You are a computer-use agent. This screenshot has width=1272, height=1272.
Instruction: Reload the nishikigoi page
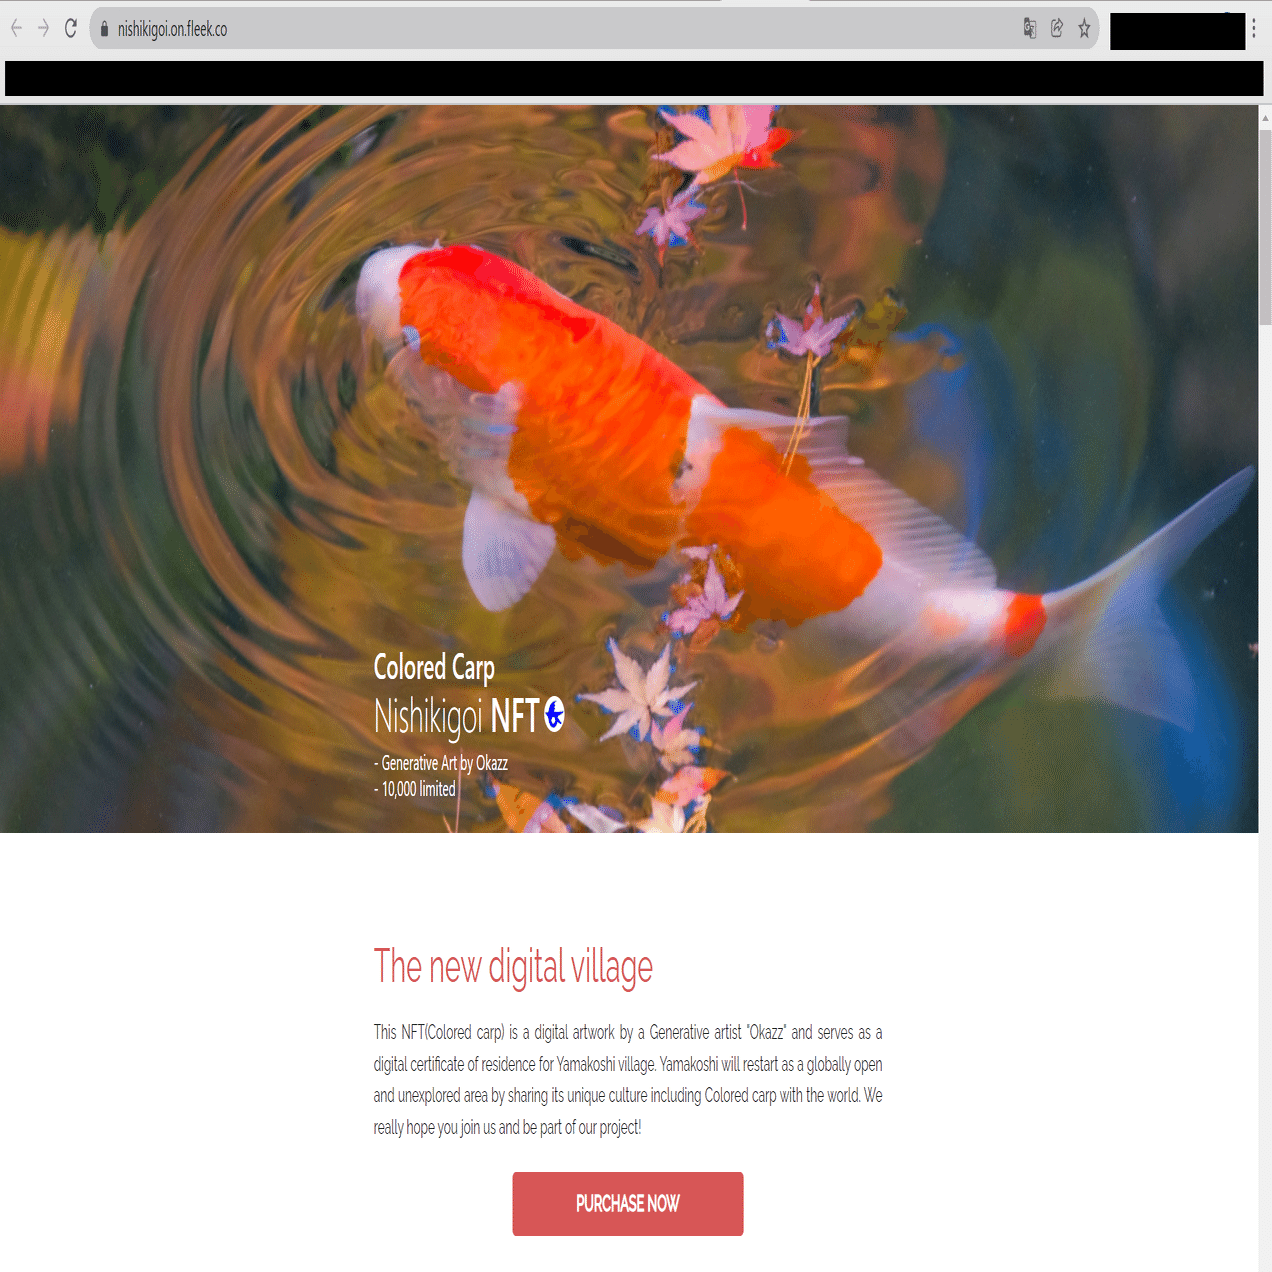[70, 28]
